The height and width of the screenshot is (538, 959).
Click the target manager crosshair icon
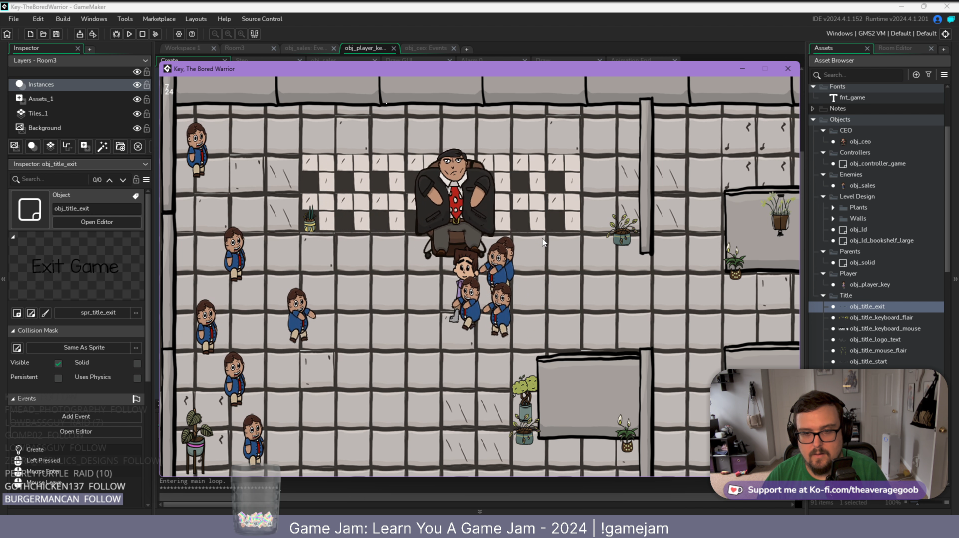946,34
